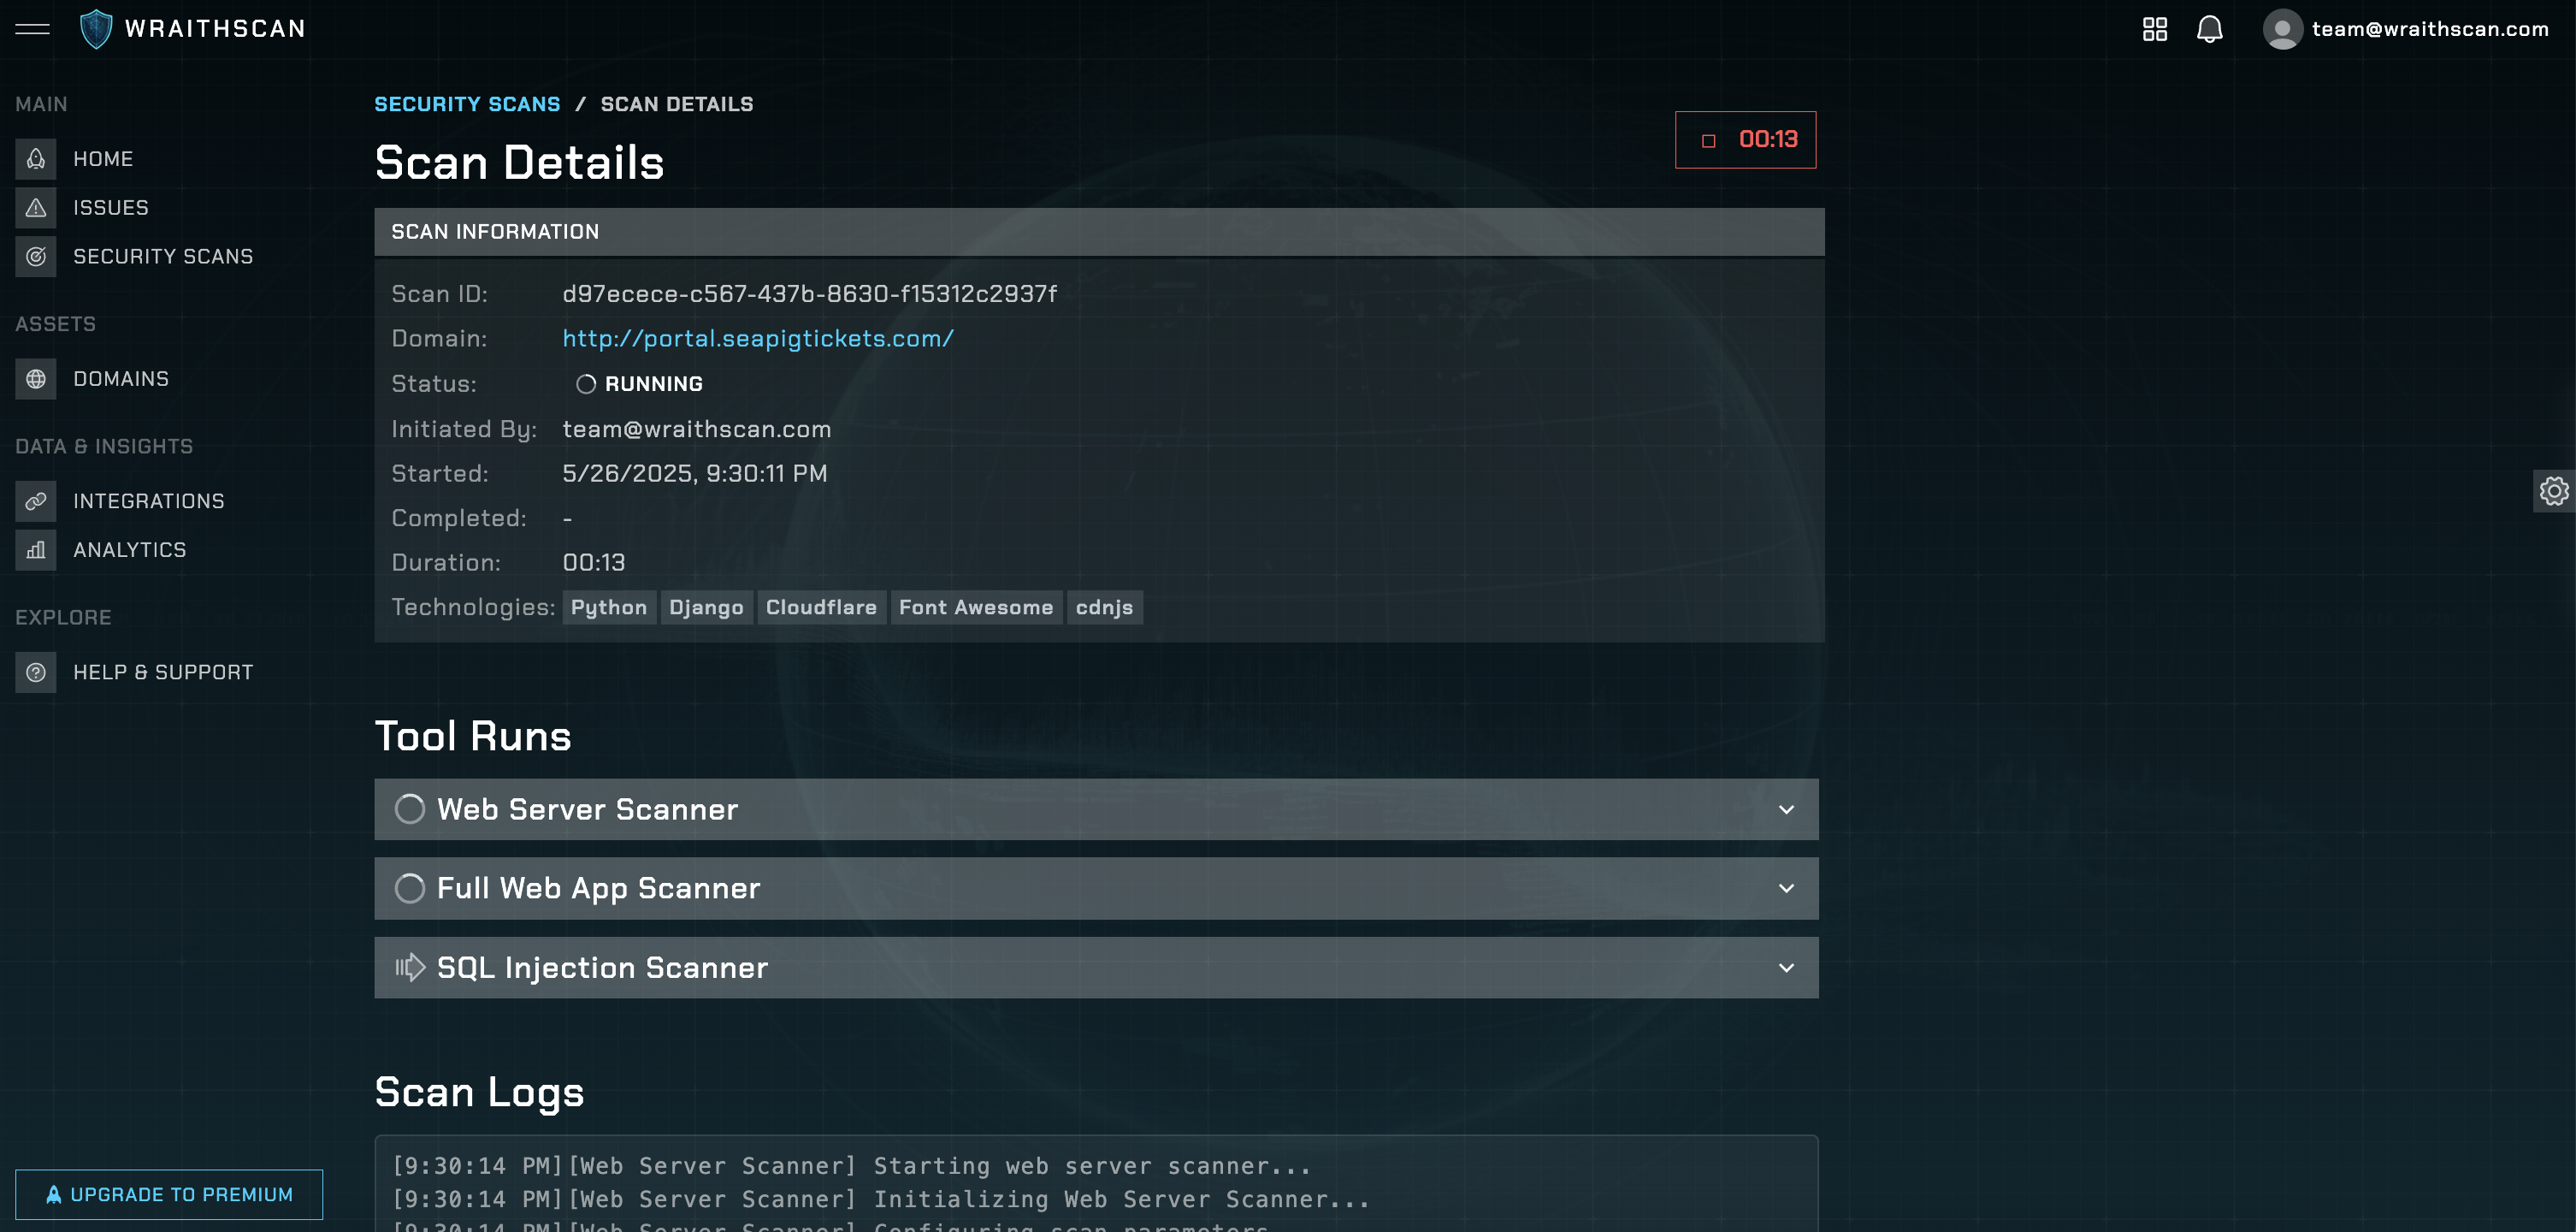
Task: Open Domains using the globe icon
Action: click(x=35, y=378)
